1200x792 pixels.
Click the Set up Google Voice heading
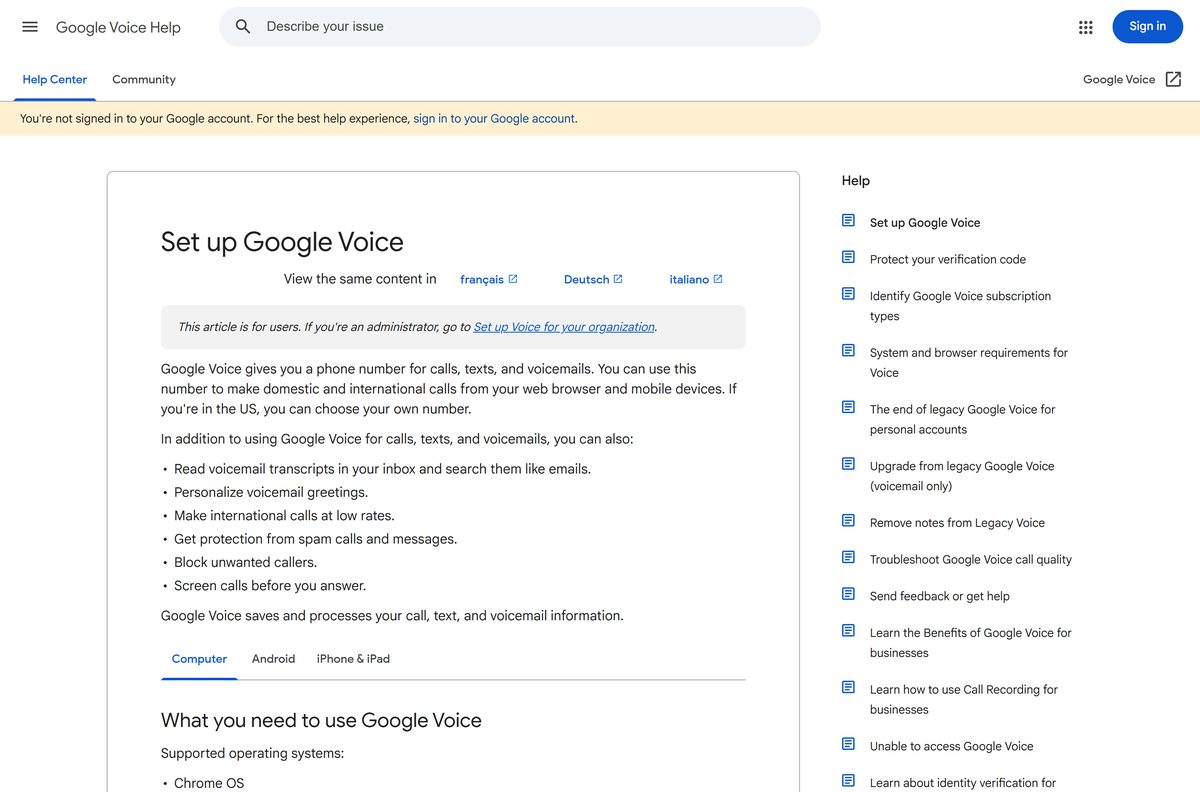pos(282,242)
